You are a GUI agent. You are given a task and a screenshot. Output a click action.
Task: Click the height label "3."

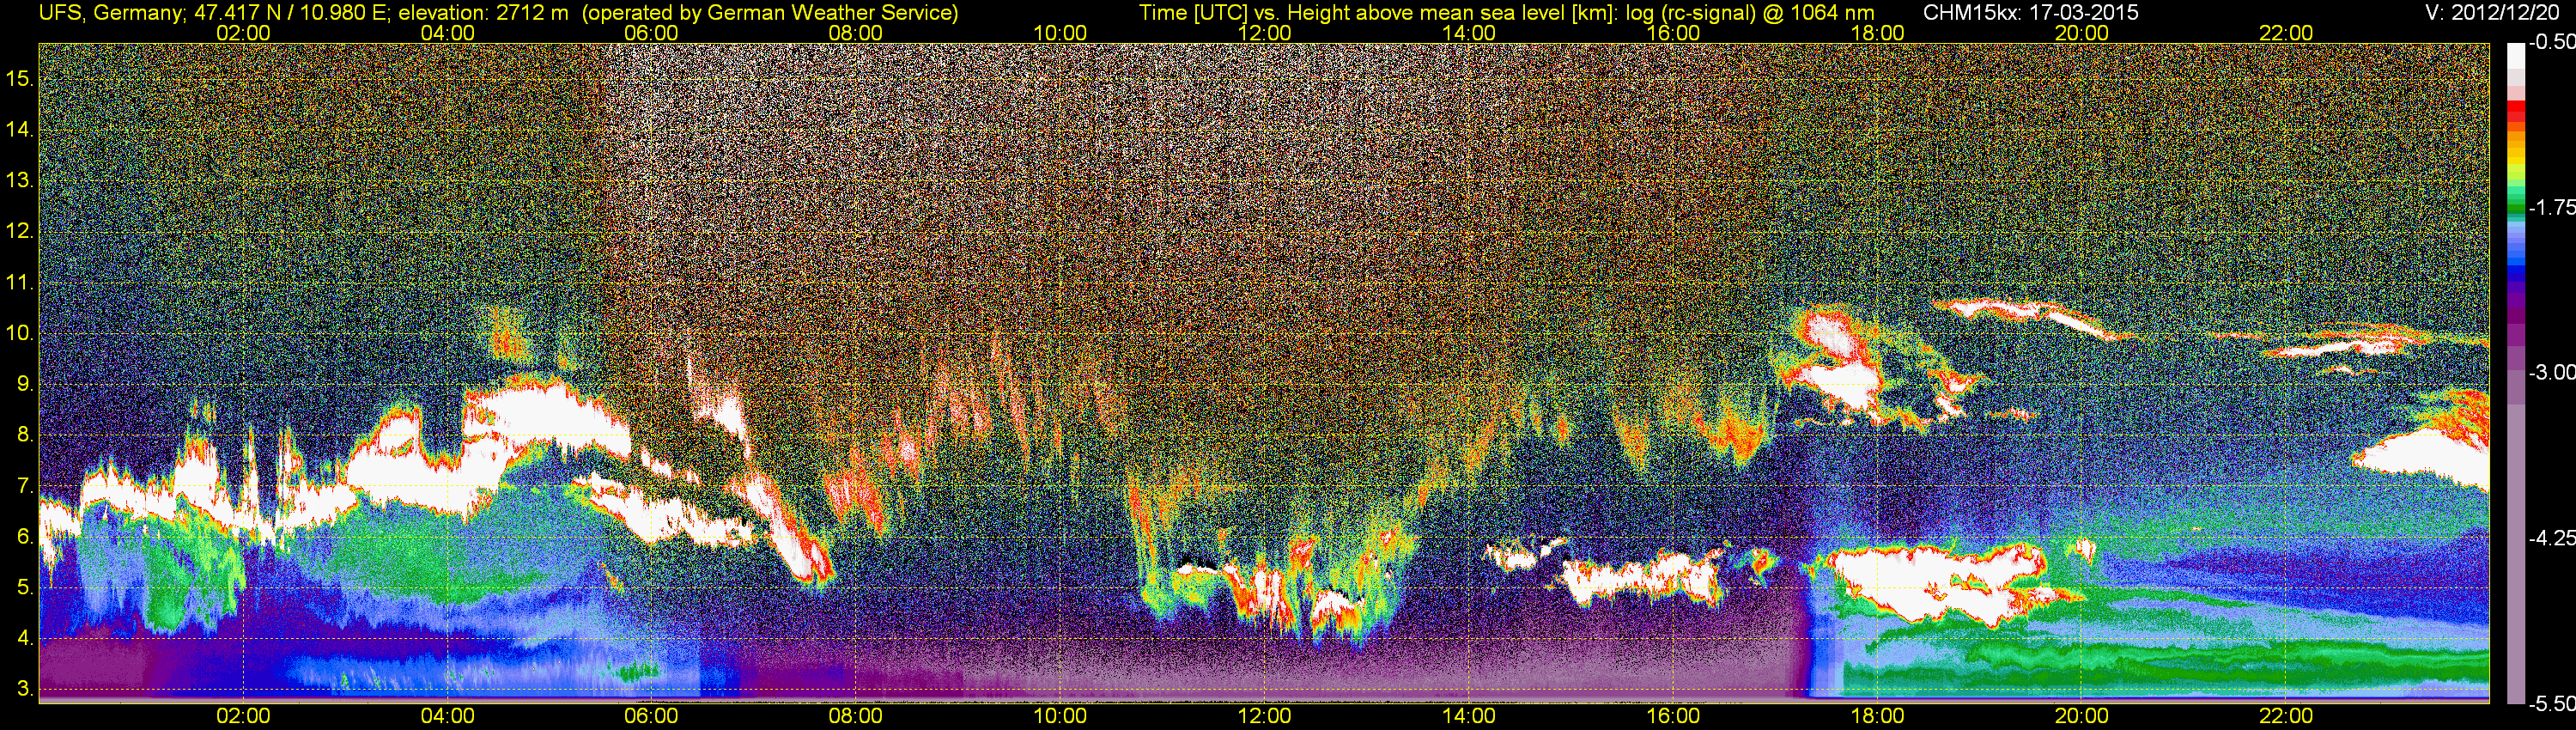click(x=25, y=690)
